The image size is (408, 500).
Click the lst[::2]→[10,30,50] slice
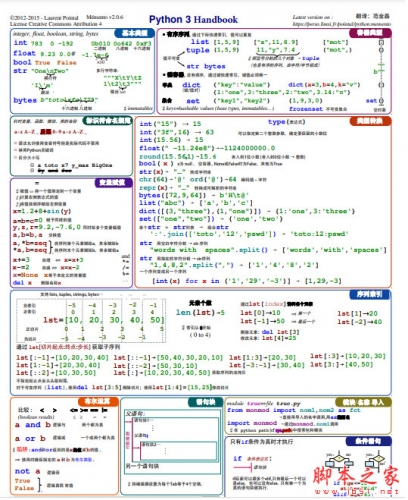[56, 373]
